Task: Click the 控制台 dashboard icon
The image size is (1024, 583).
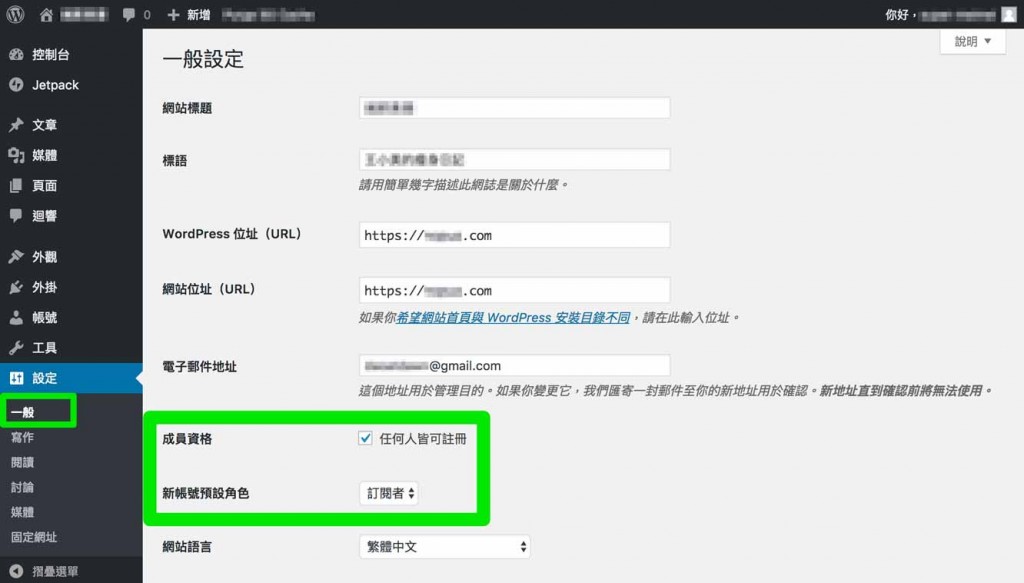Action: pos(16,55)
